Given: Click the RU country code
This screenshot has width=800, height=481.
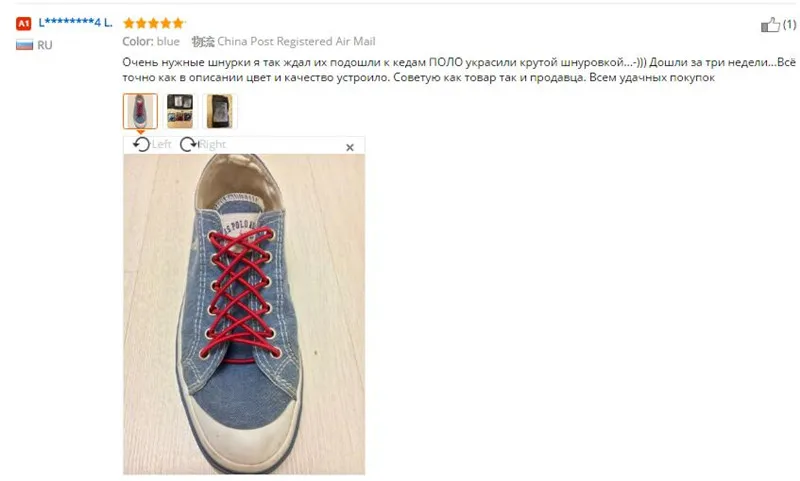Looking at the screenshot, I should click(x=45, y=45).
